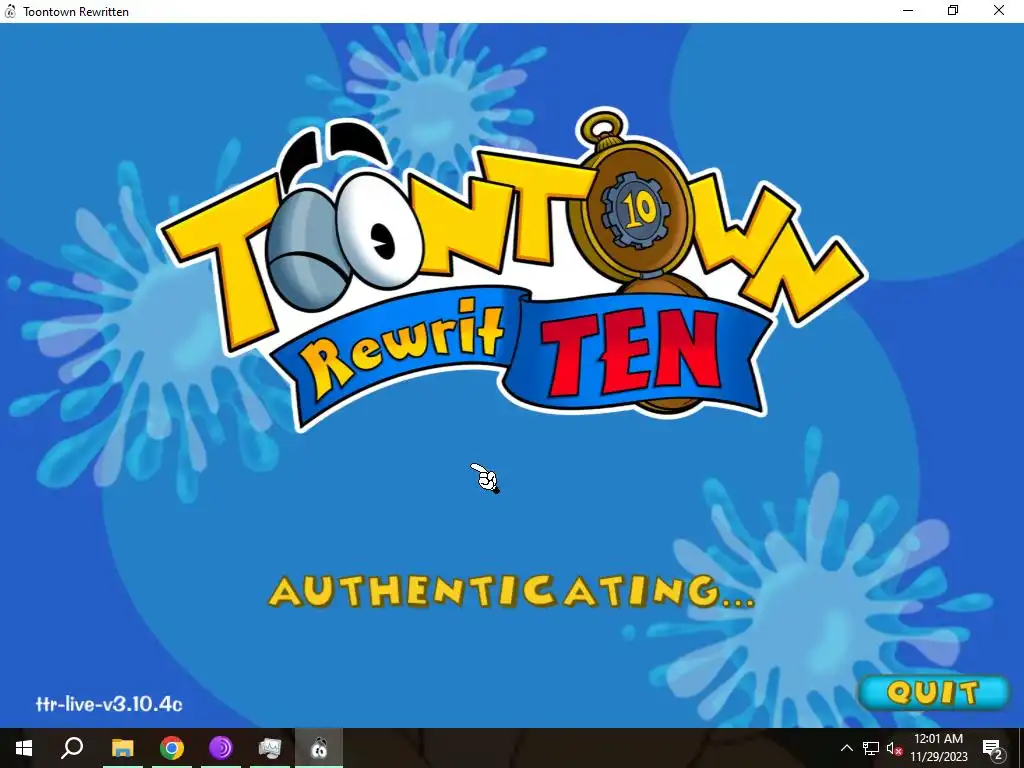Open File Explorer from the taskbar
This screenshot has height=768, width=1024.
coord(122,748)
